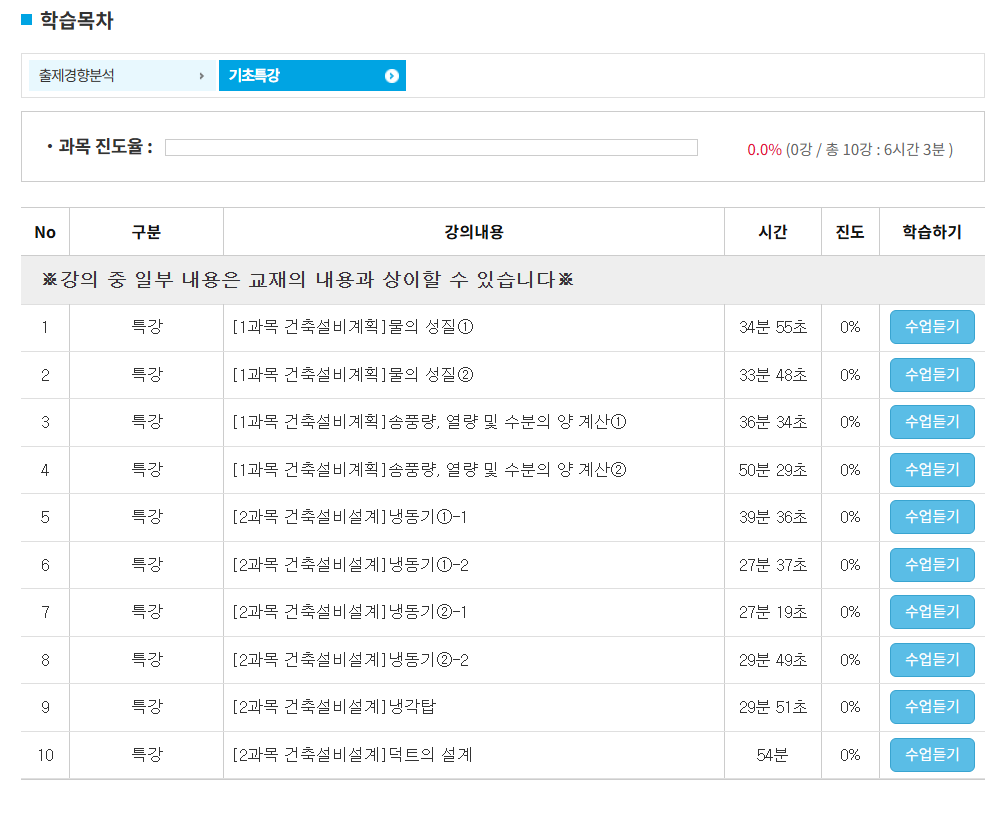This screenshot has height=816, width=1003.
Task: Click 수업듣기 for 덕트의 설계 lecture
Action: tap(931, 755)
